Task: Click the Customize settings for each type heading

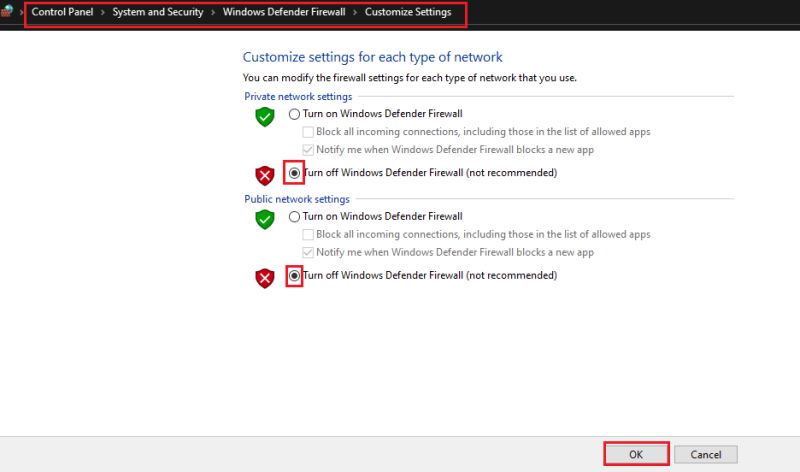Action: tap(372, 57)
